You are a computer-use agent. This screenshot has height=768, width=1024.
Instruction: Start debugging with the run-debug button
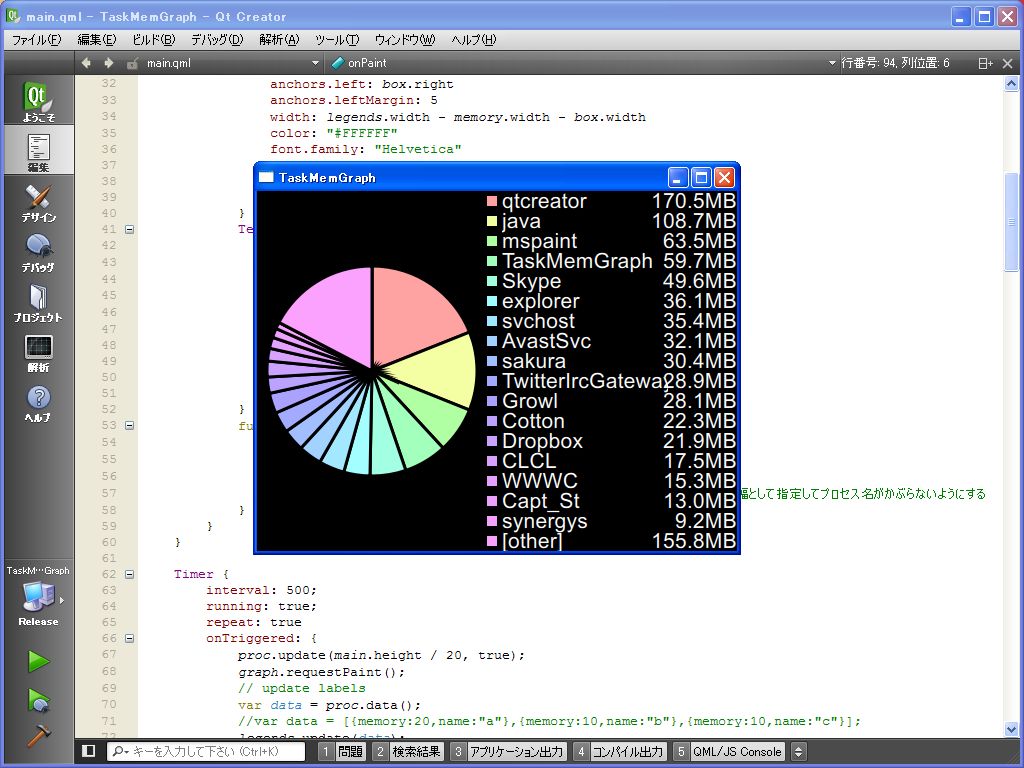point(39,700)
